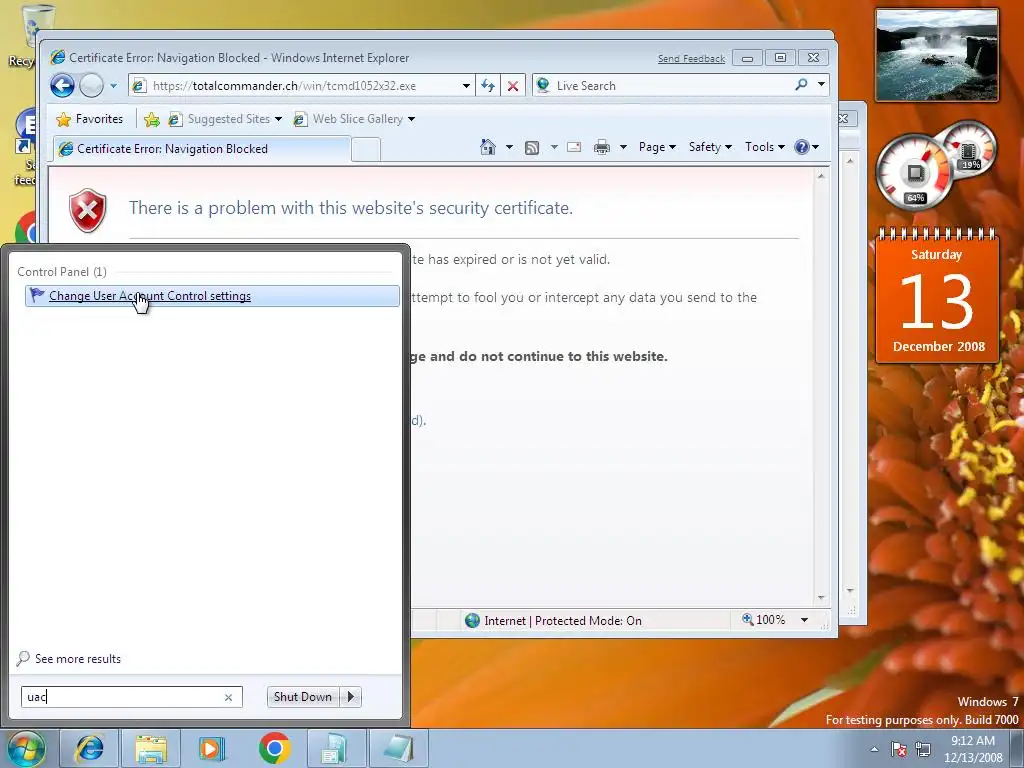The height and width of the screenshot is (768, 1024).
Task: Expand the Print options dropdown arrow
Action: click(623, 147)
